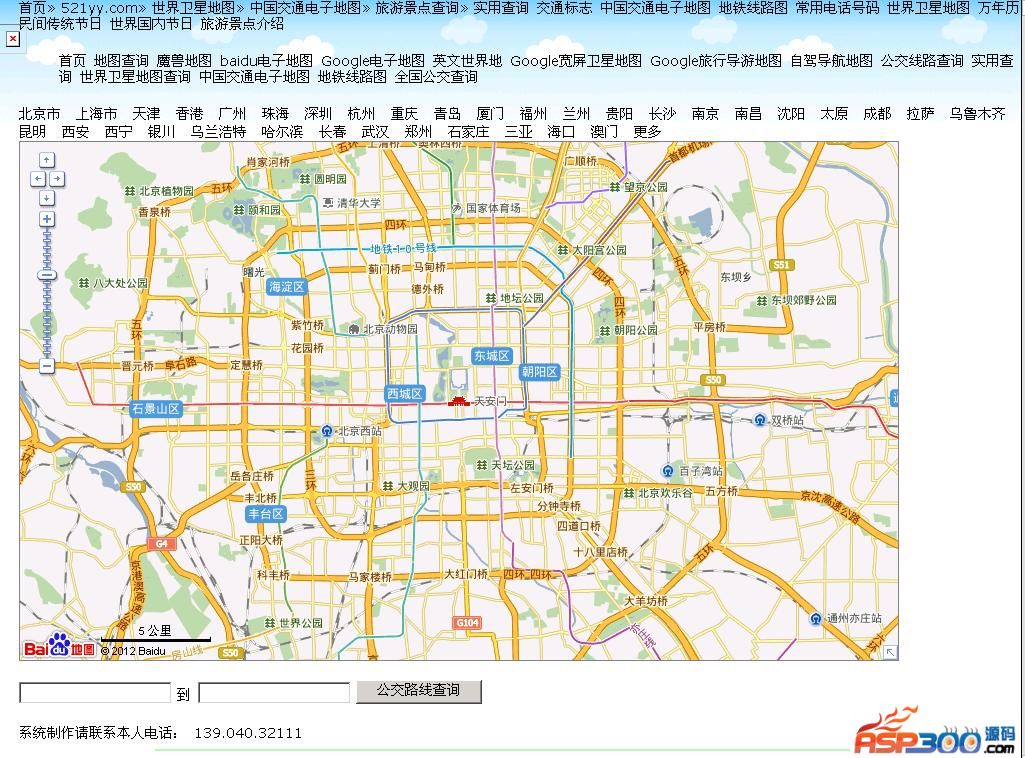This screenshot has width=1025, height=758.
Task: Click the G104 highway shield on the map
Action: click(468, 622)
